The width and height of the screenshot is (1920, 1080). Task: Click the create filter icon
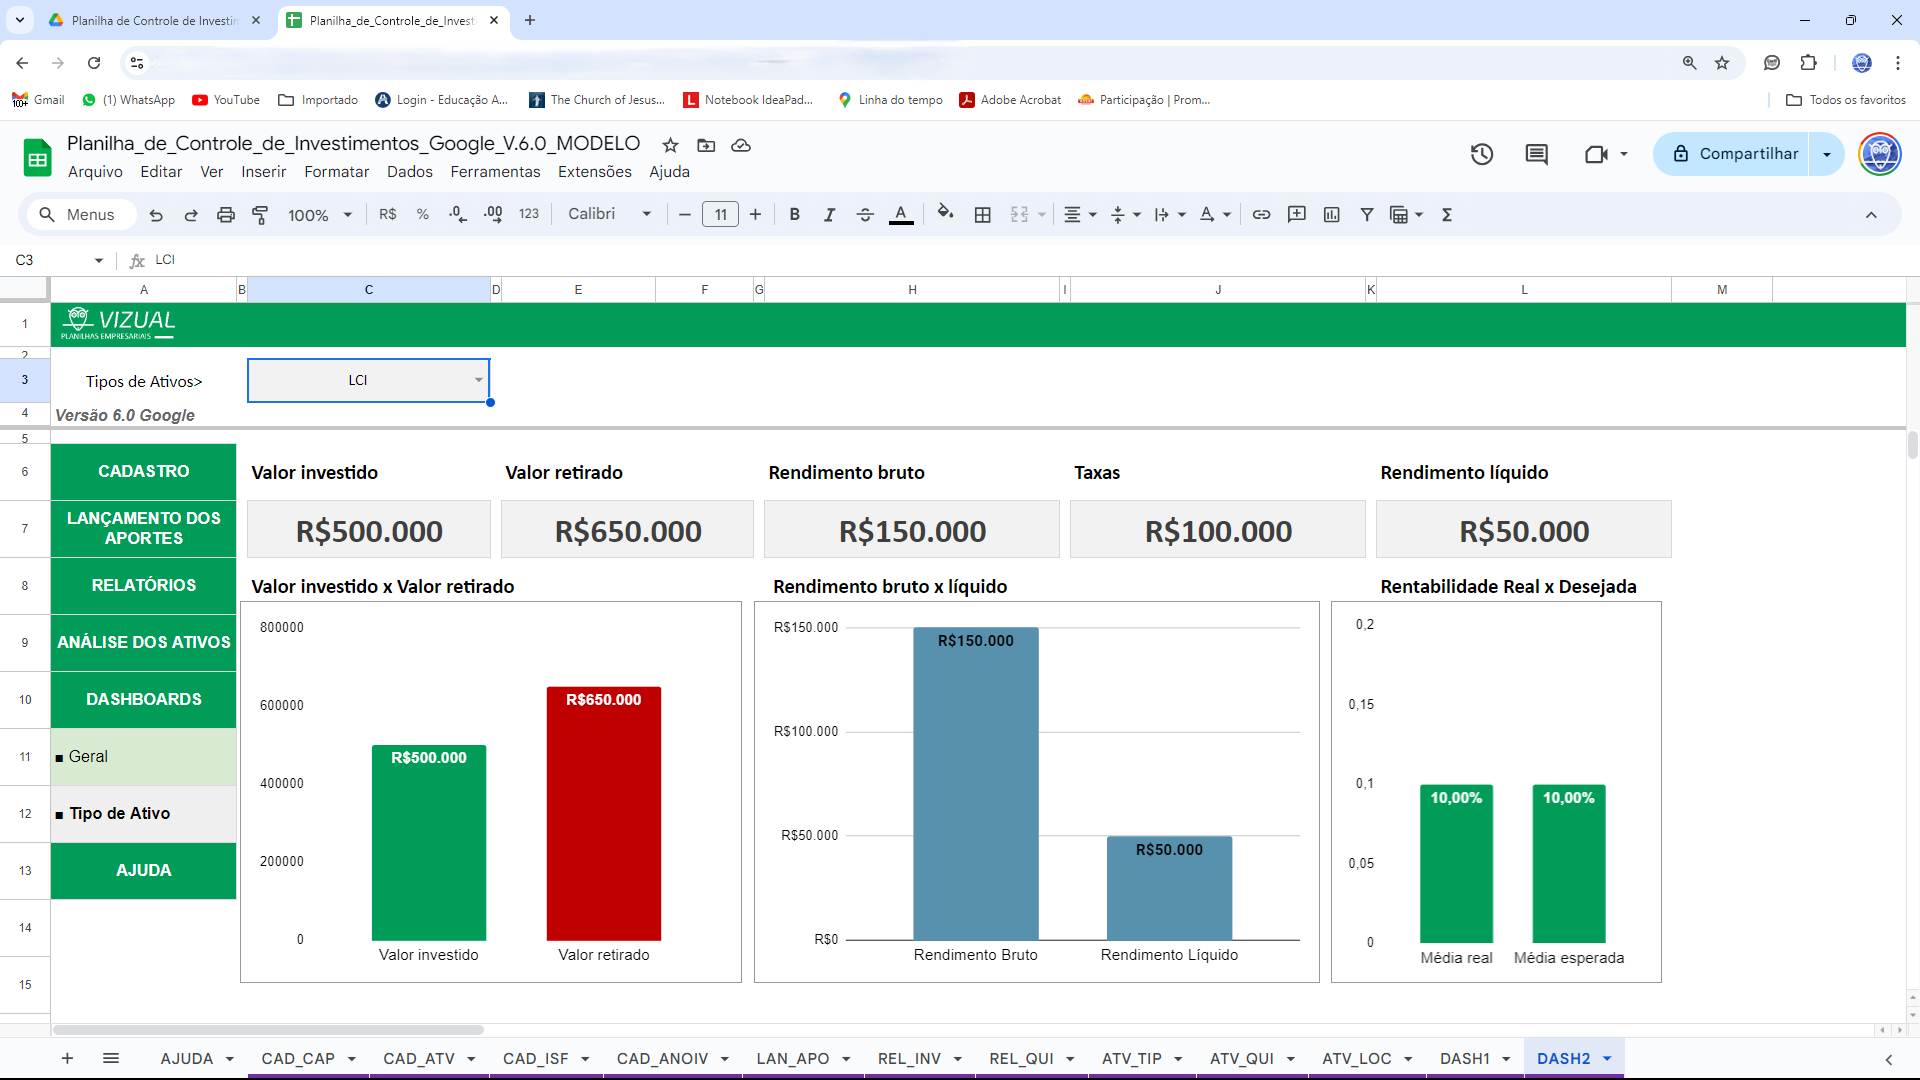[1366, 215]
